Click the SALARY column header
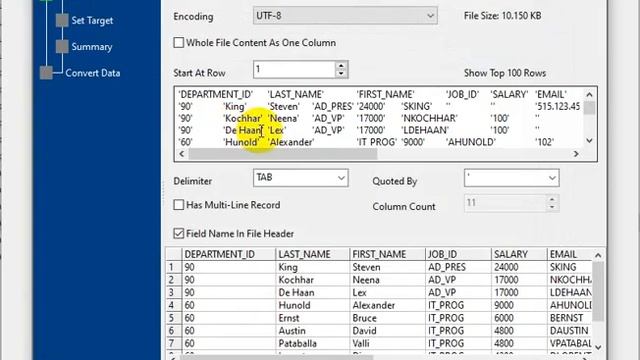The width and height of the screenshot is (640, 360). [519, 254]
